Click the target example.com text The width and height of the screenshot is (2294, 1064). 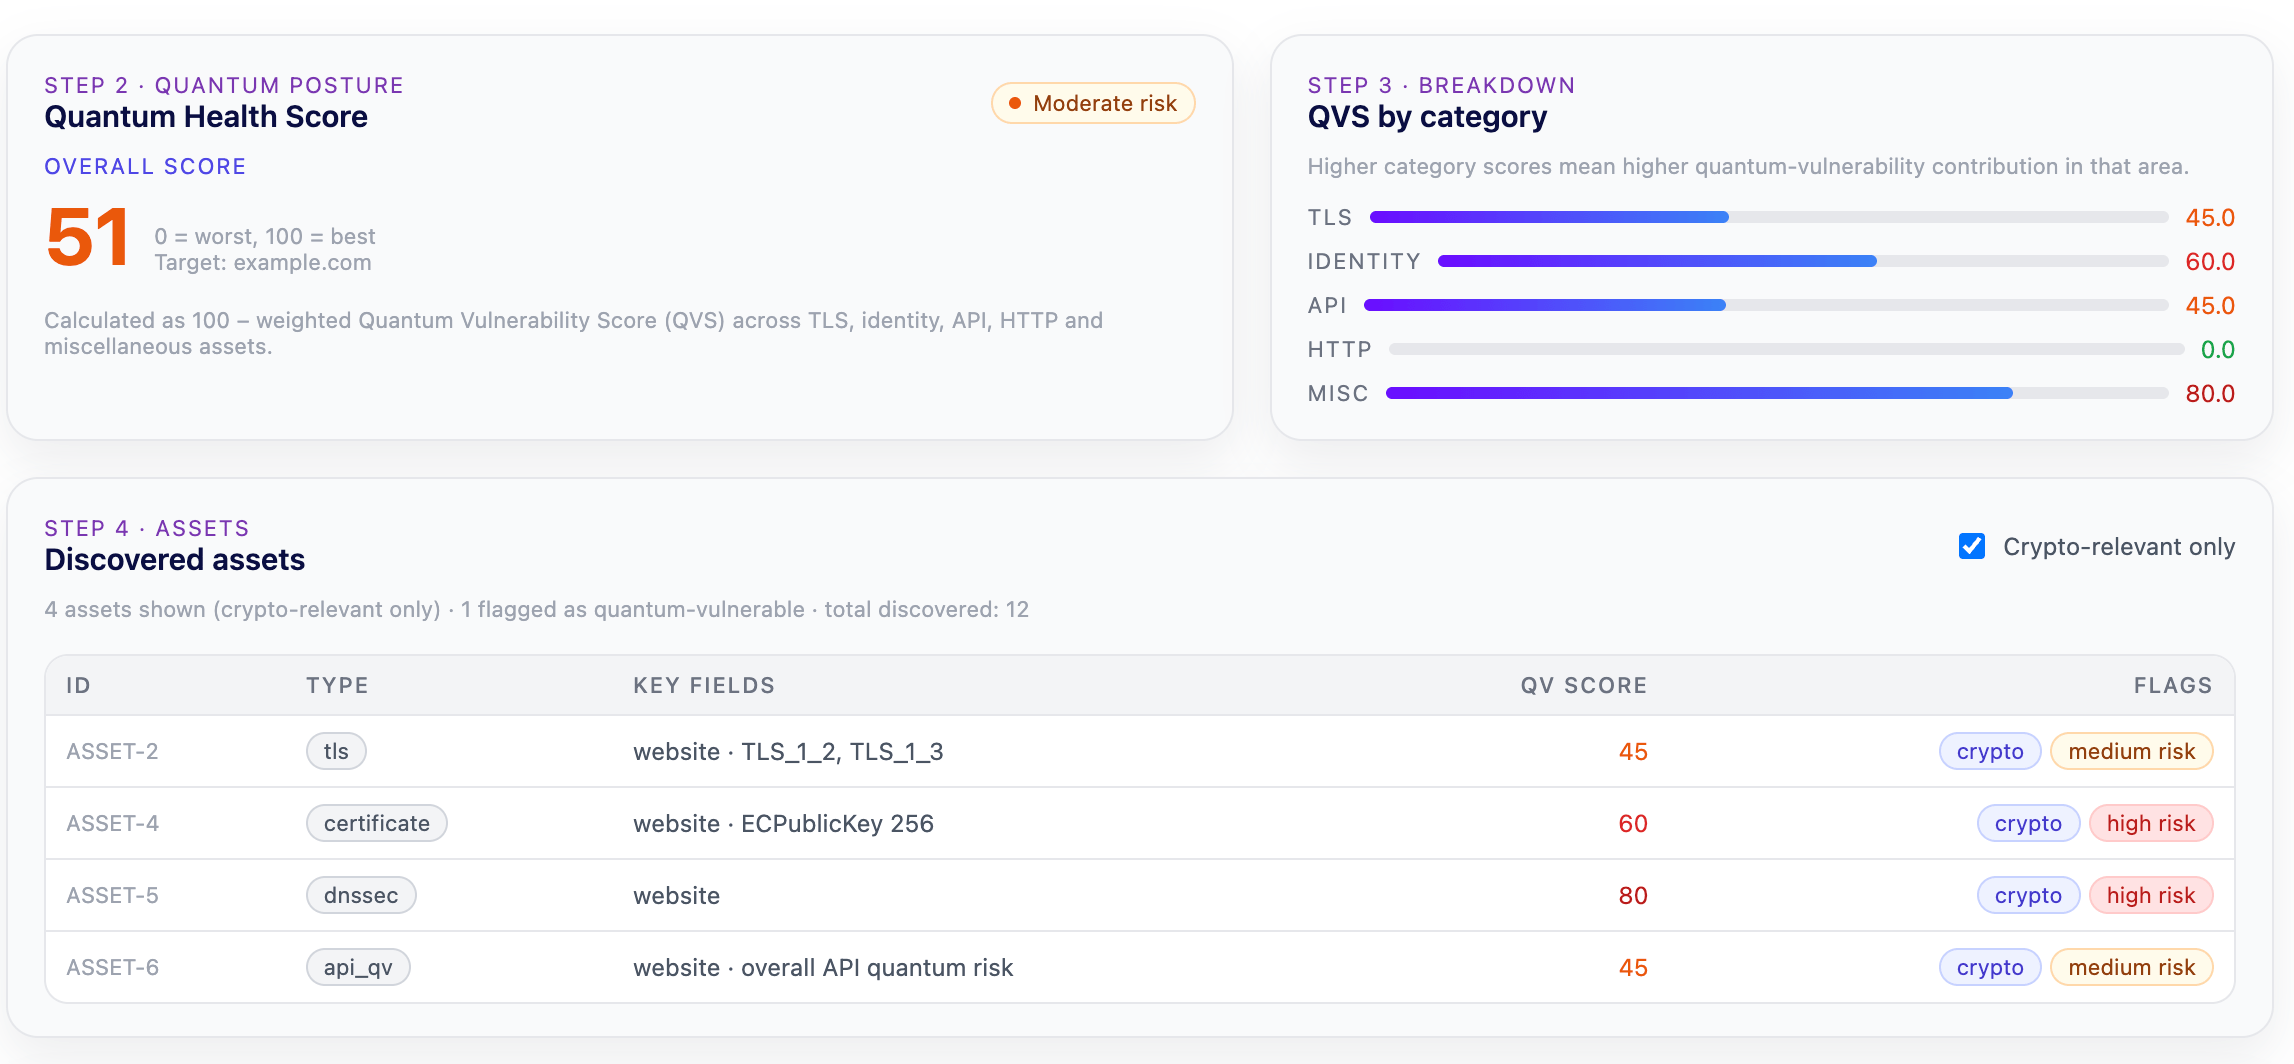[263, 262]
